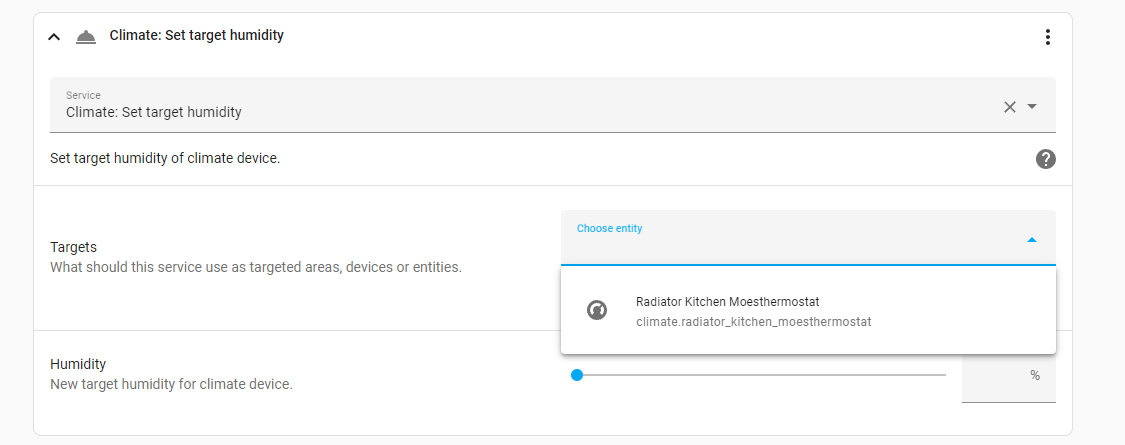Close the Choose entity dropdown arrow
Screen dimensions: 1125x445
pos(1032,240)
